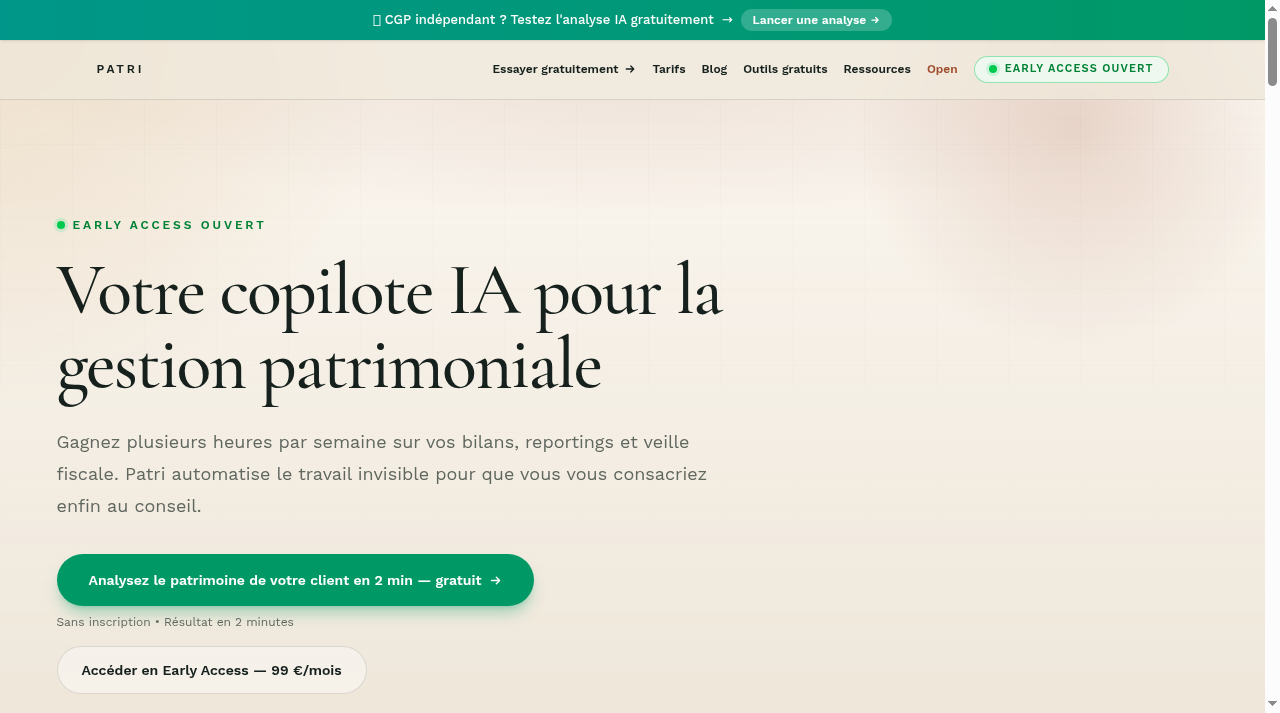Click "Sans inscription • Résultat en 2 minutes" text

175,622
